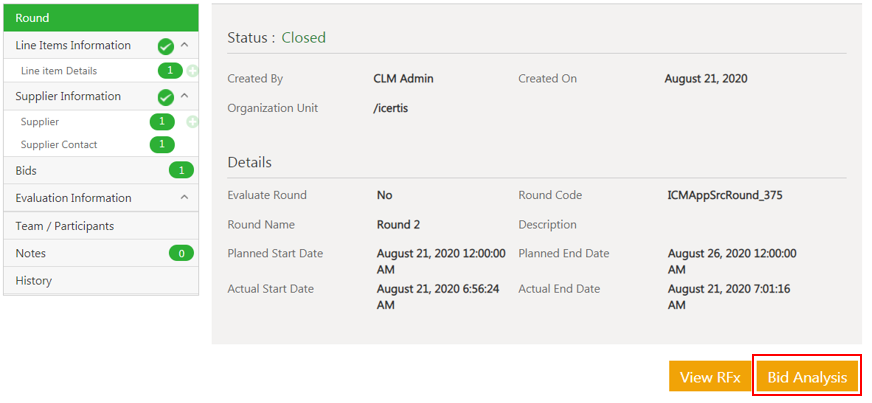Open the Notes label in sidebar
Image resolution: width=872 pixels, height=403 pixels.
(31, 254)
